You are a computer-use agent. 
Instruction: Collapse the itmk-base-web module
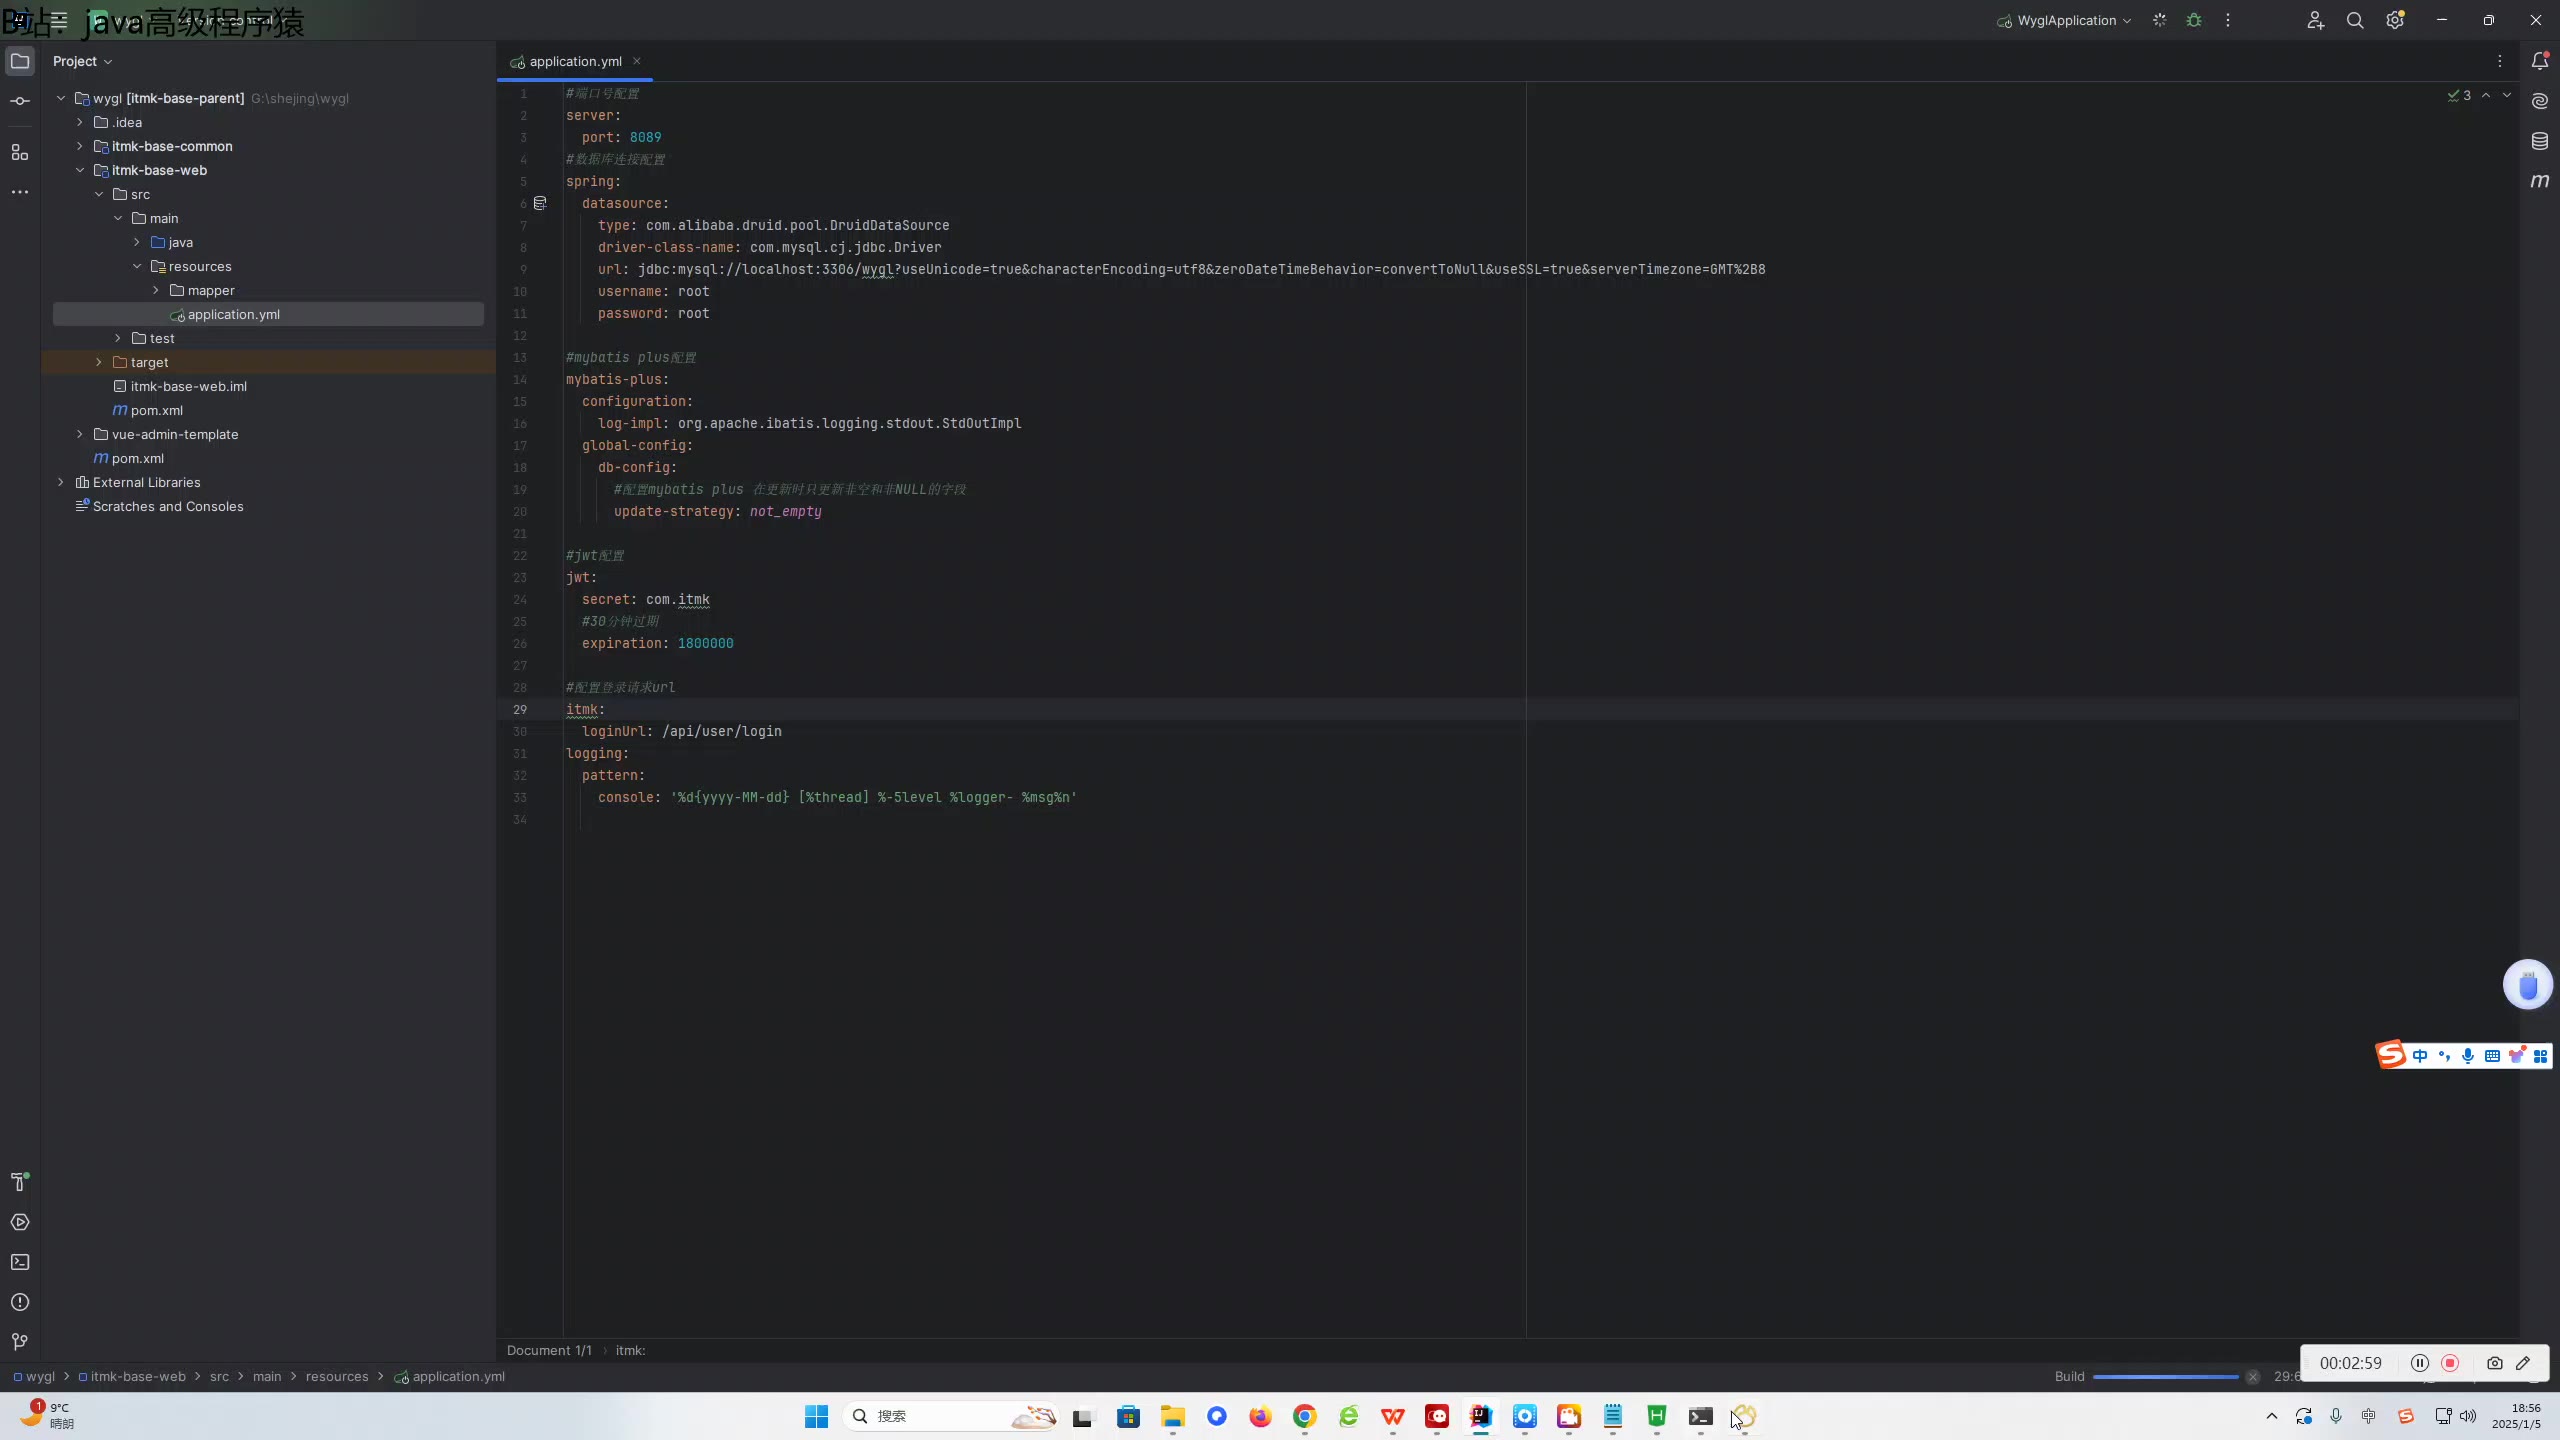[x=79, y=170]
